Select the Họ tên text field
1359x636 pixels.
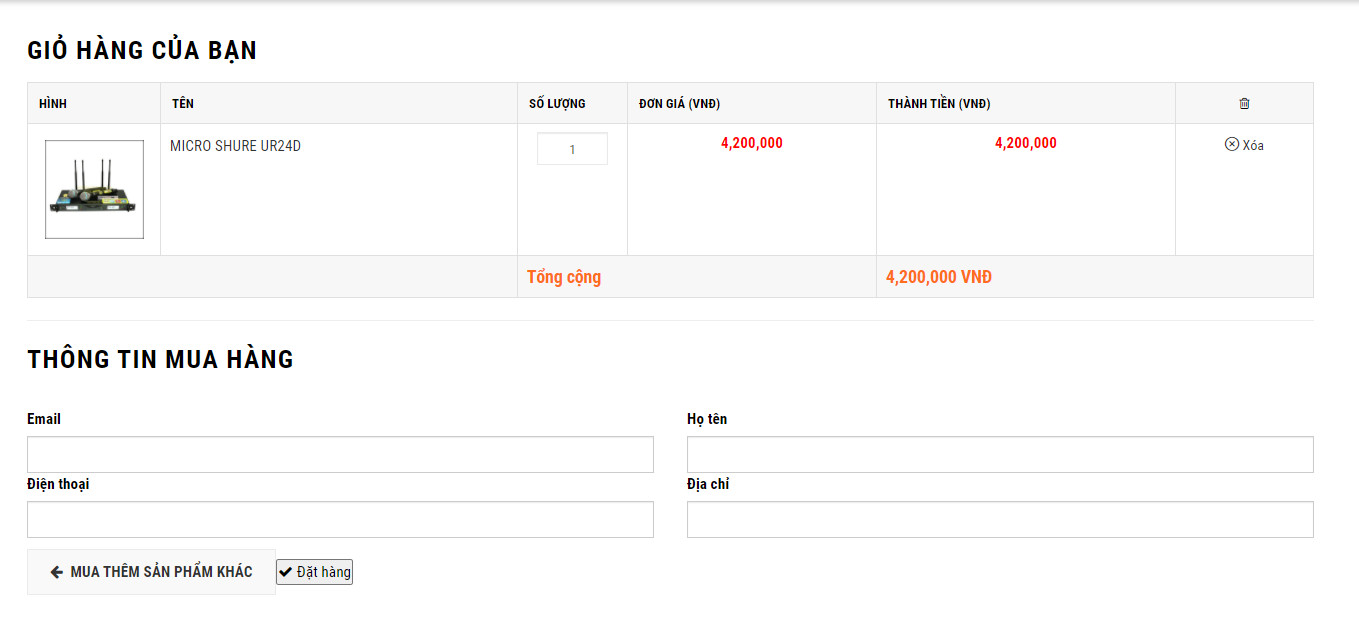[x=1000, y=454]
